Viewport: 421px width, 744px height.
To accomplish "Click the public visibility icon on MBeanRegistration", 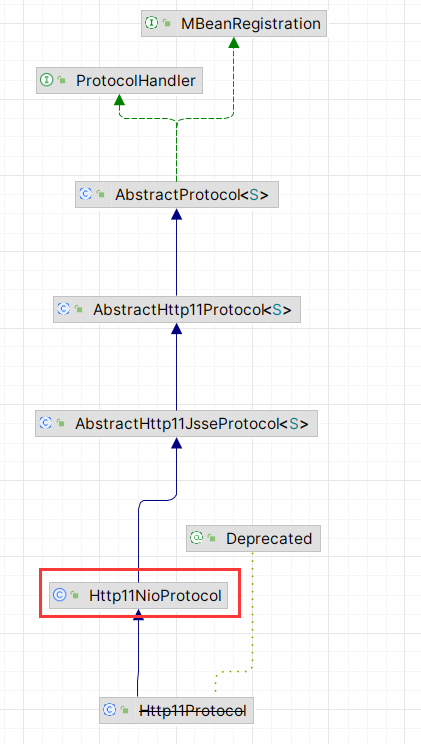I will click(x=167, y=23).
